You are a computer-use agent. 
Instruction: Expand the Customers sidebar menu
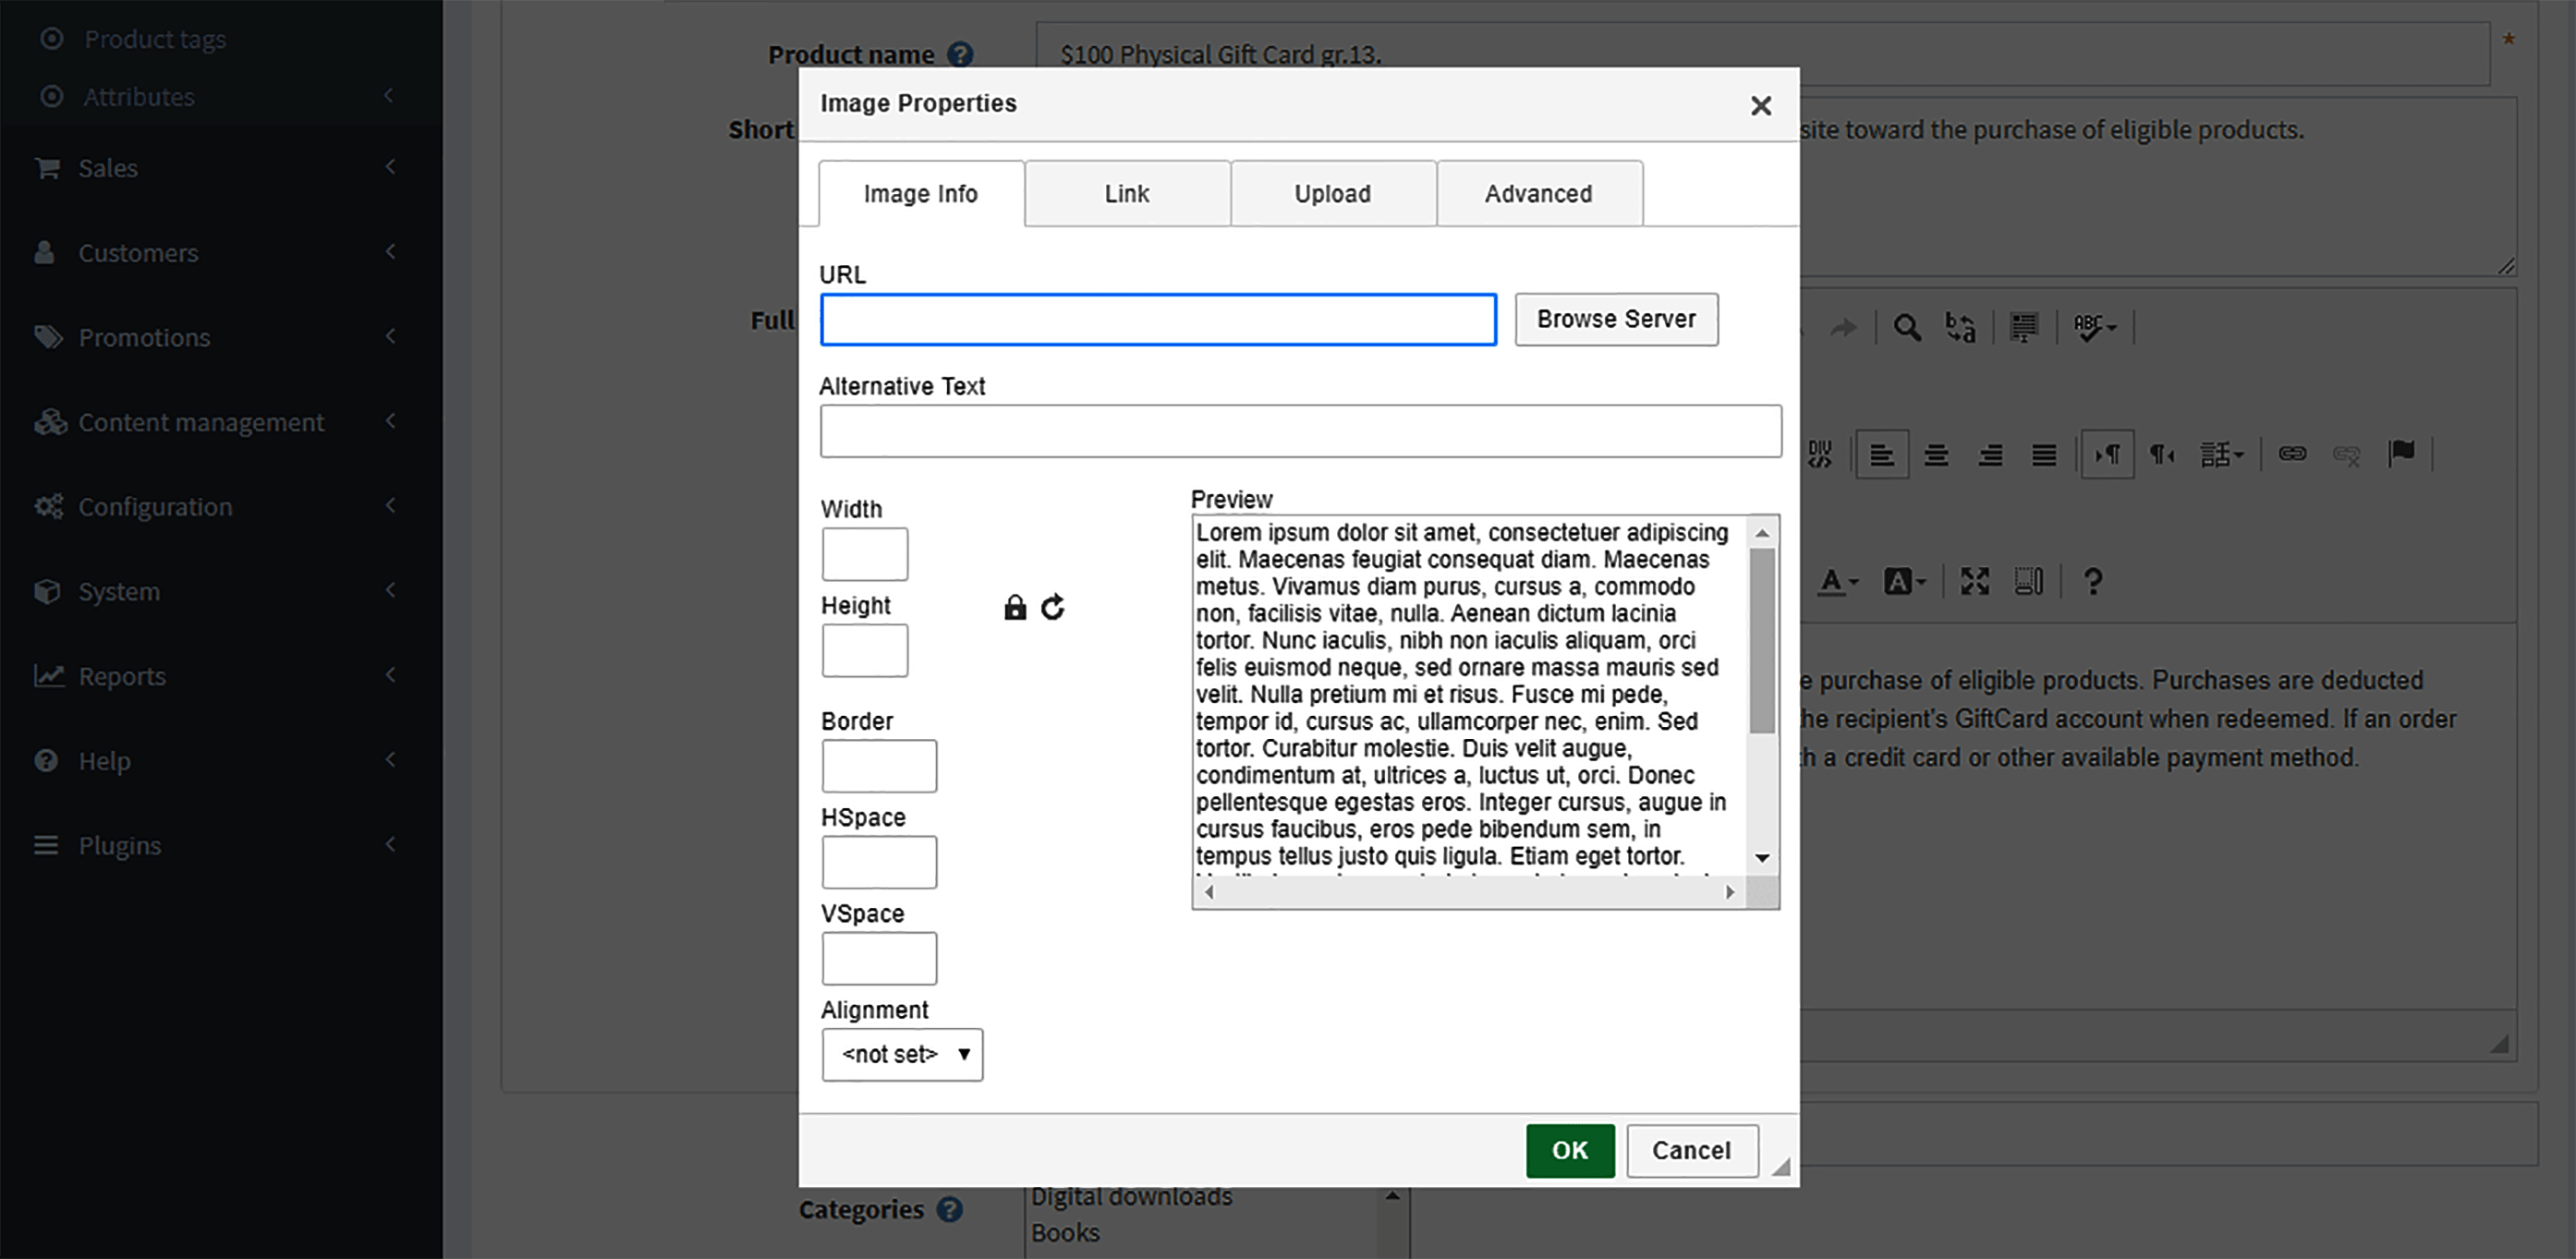pos(220,253)
